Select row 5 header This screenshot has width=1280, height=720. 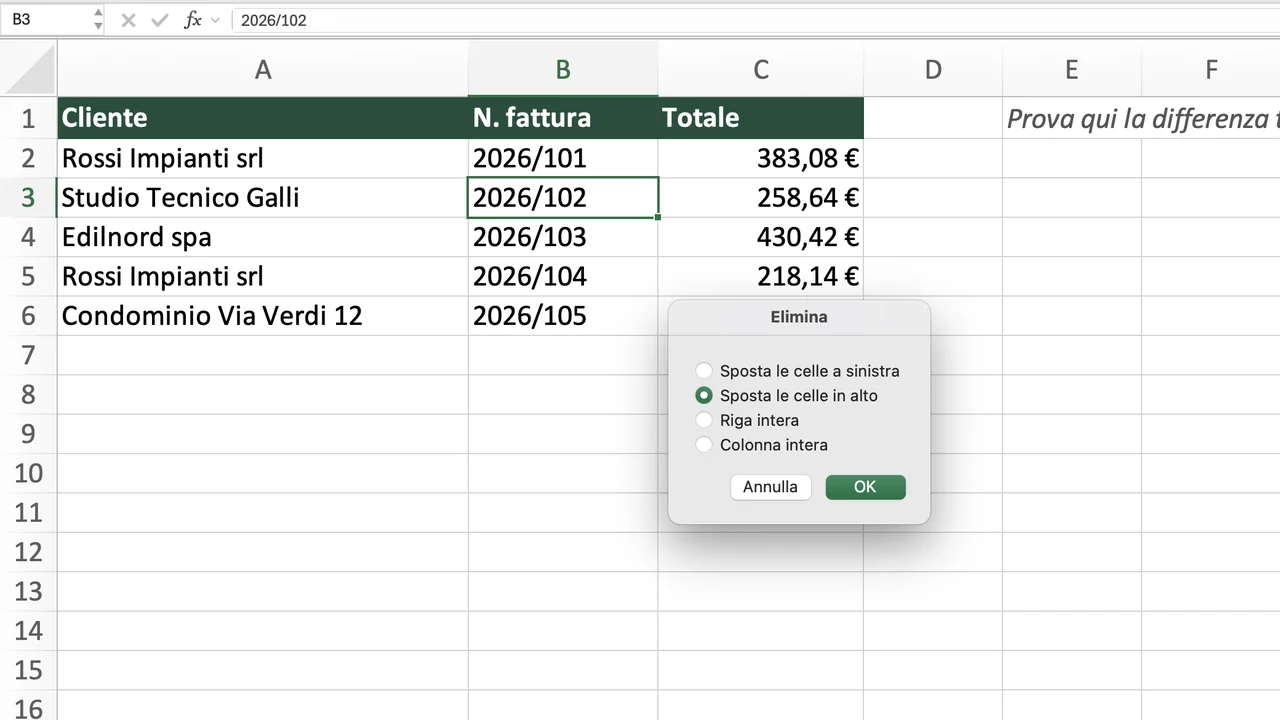[28, 276]
